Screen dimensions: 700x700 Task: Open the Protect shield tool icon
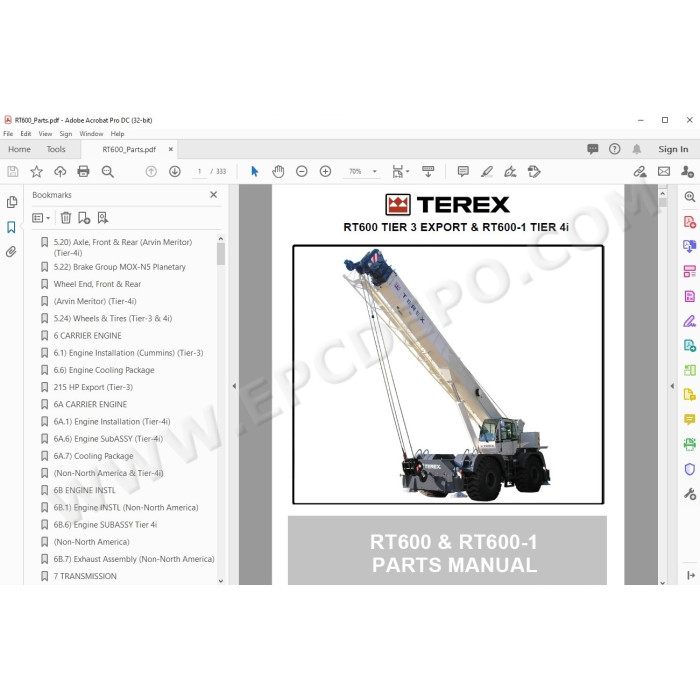[x=690, y=469]
